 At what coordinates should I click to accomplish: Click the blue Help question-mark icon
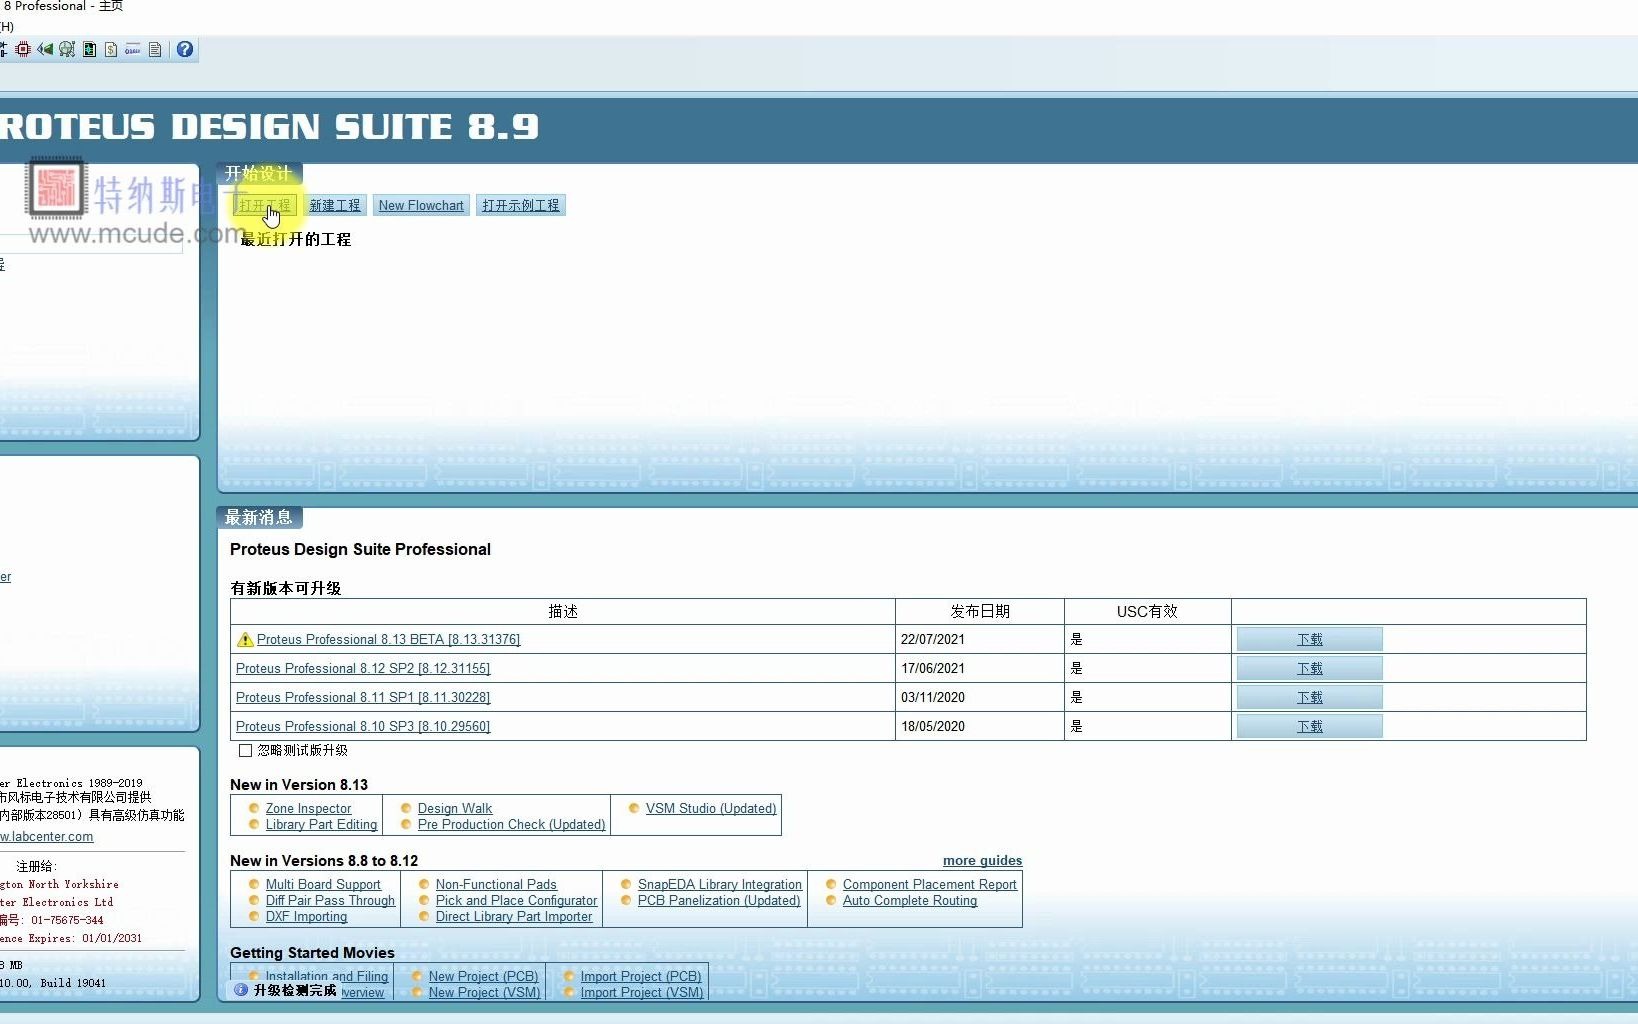pos(185,49)
